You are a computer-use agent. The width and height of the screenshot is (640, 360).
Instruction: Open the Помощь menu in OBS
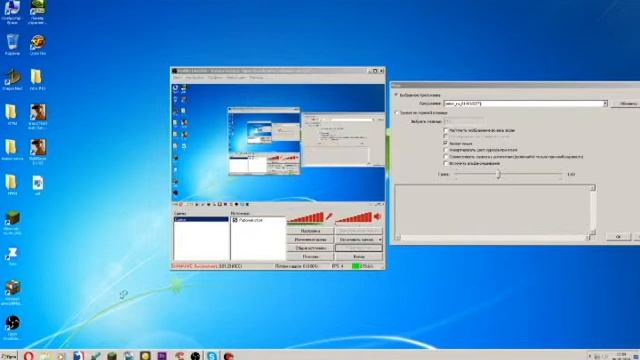tap(256, 77)
